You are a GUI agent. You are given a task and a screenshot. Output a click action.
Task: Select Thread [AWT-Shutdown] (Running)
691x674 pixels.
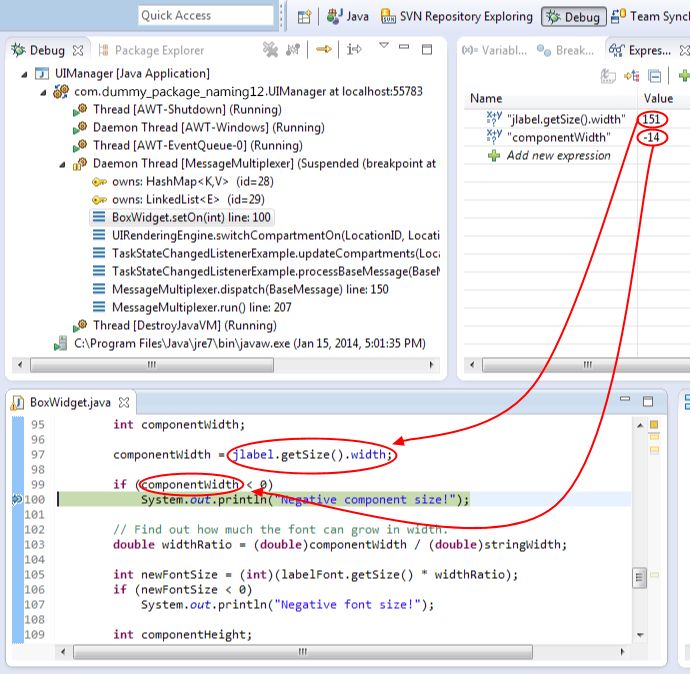pos(187,109)
